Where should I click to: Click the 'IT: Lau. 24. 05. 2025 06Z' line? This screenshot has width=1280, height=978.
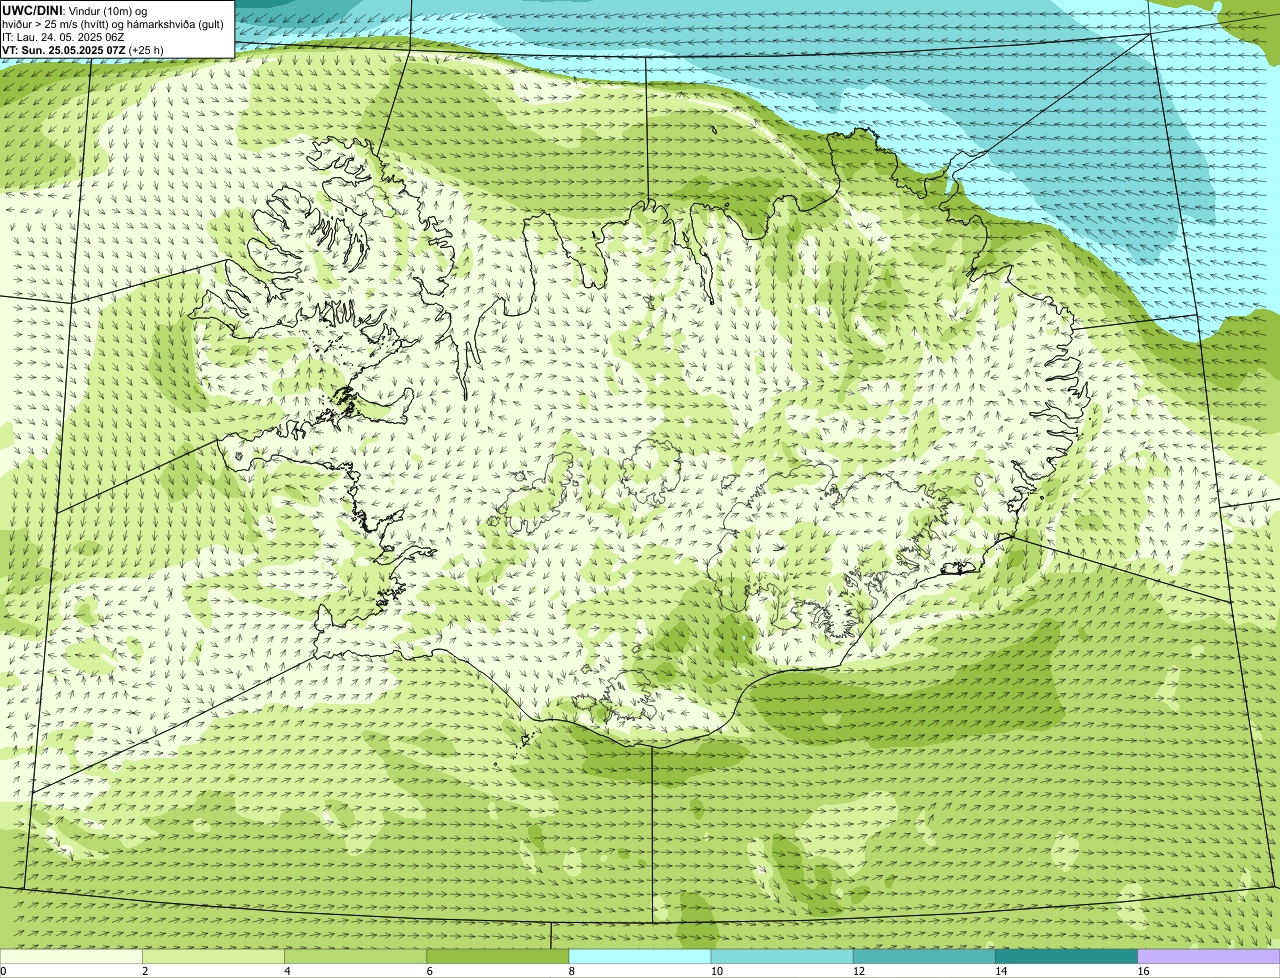coord(63,37)
